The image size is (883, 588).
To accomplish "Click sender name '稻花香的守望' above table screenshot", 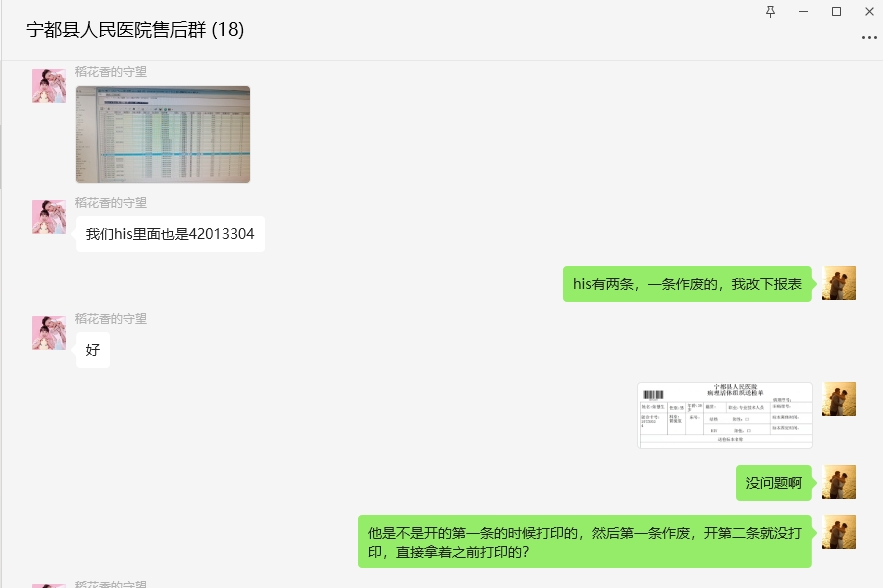I will pos(111,72).
